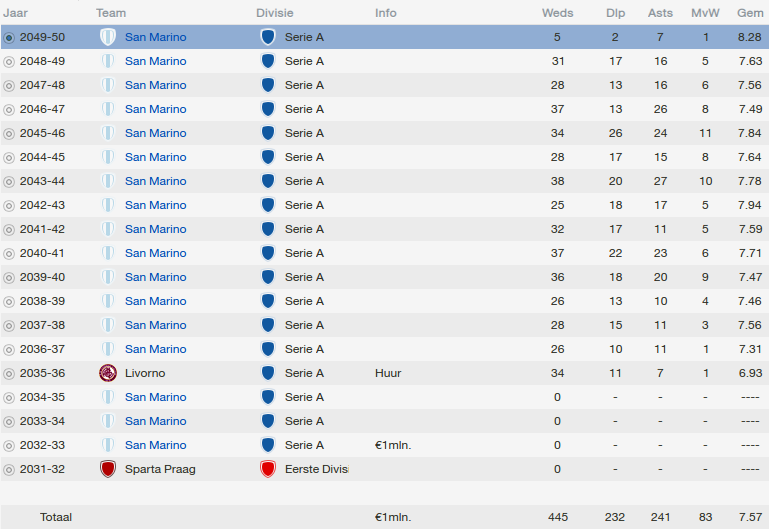Click Serie A shield in 2044-45 row
The width and height of the screenshot is (769, 529).
[x=268, y=157]
